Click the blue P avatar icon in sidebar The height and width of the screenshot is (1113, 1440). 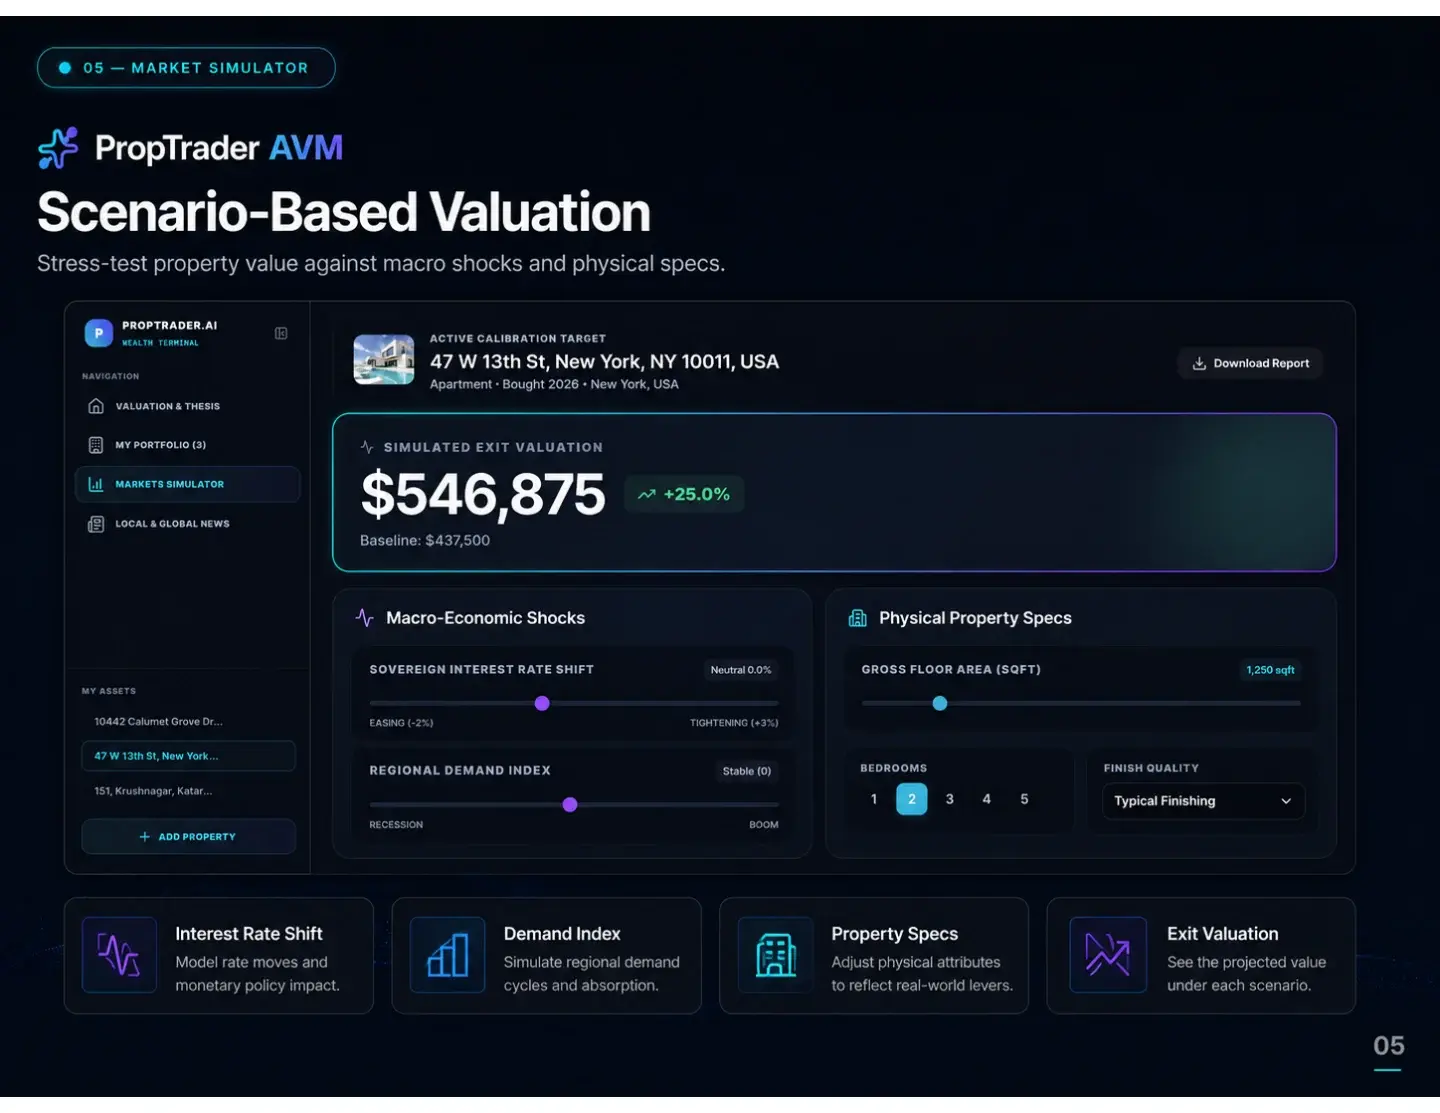pyautogui.click(x=99, y=333)
